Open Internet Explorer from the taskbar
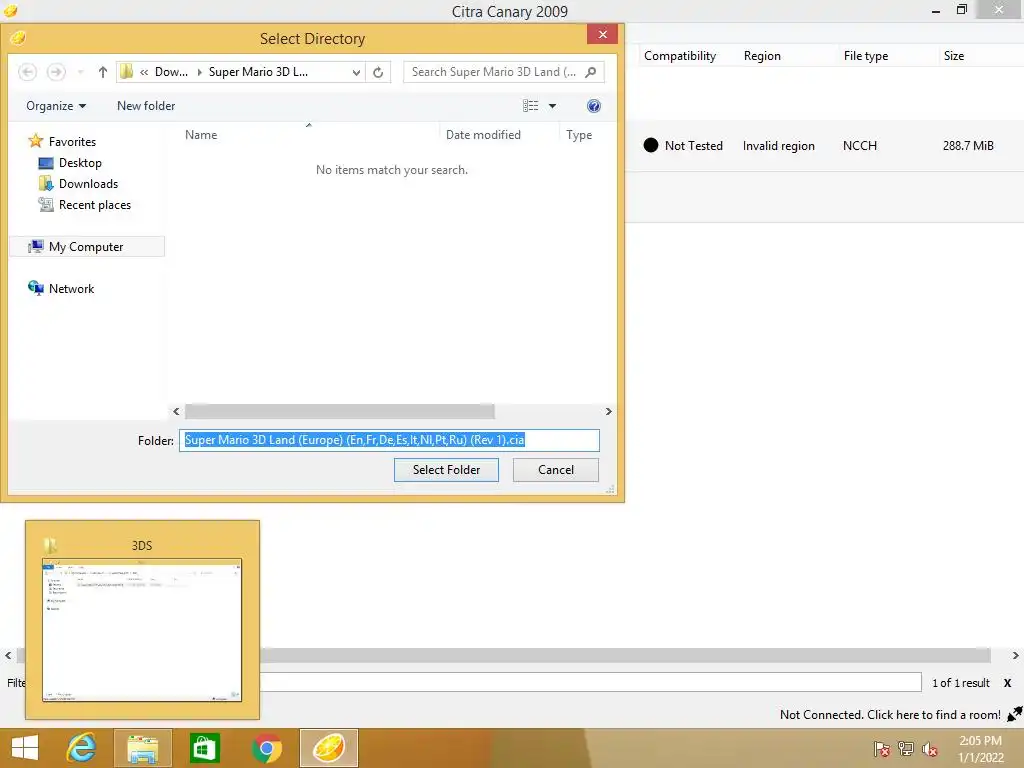Screen dimensions: 1024x768 [x=82, y=748]
